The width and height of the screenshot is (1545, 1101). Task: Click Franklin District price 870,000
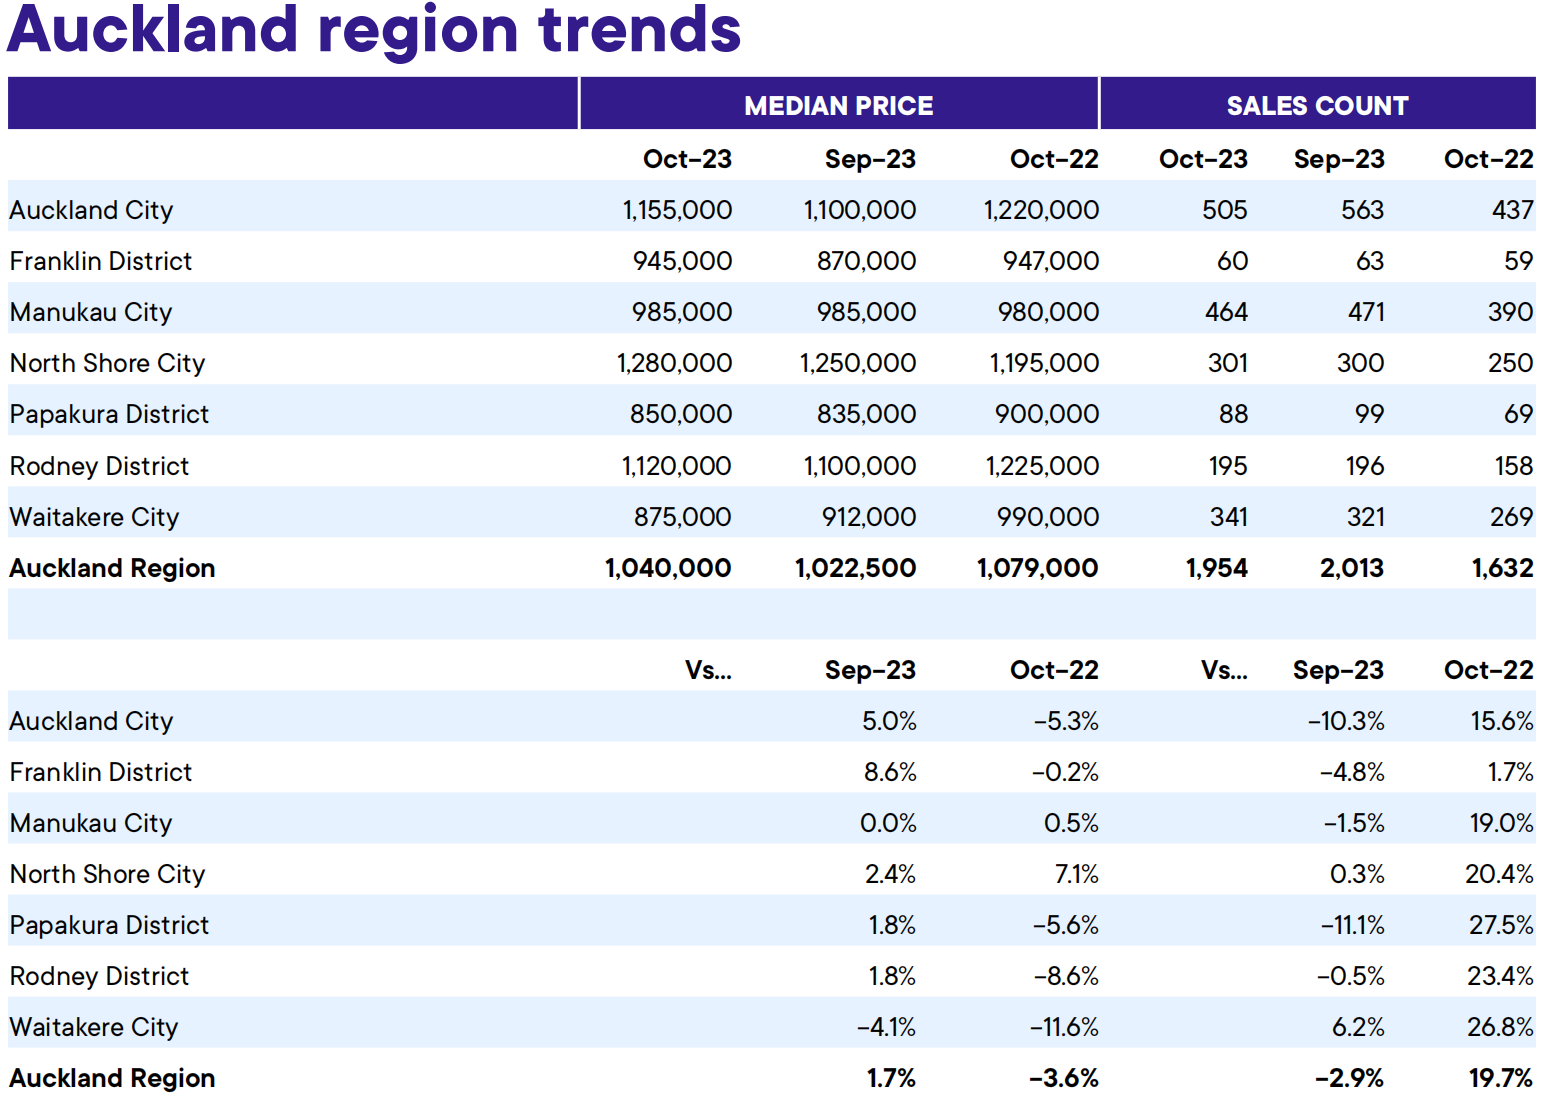pyautogui.click(x=866, y=261)
